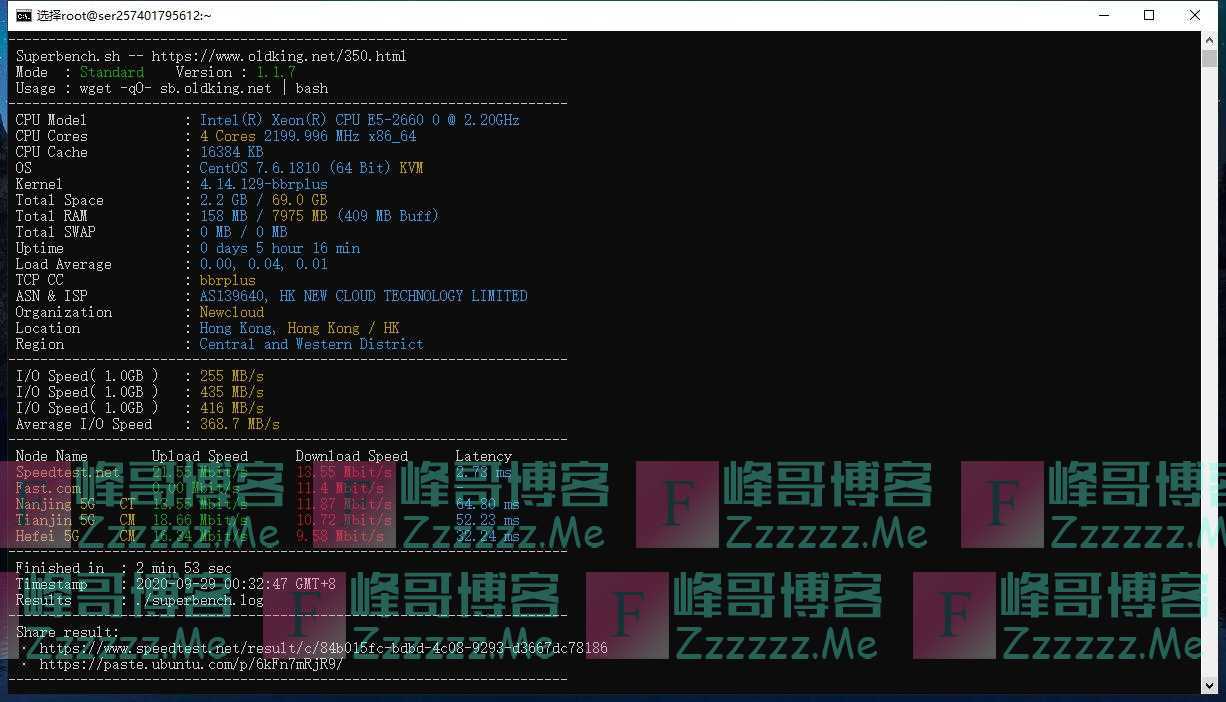Click the Central and Western District region text
1226x702 pixels.
[311, 344]
